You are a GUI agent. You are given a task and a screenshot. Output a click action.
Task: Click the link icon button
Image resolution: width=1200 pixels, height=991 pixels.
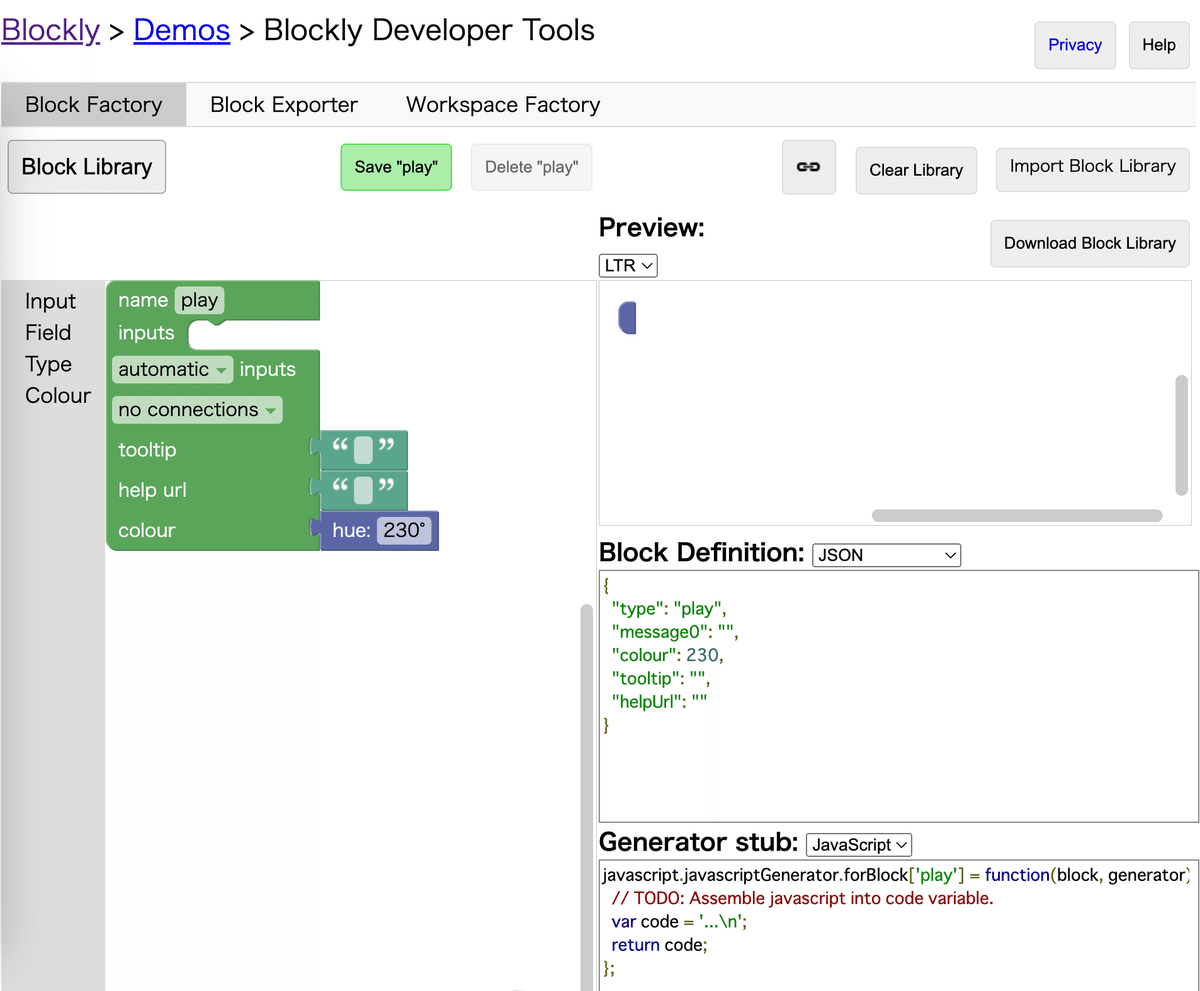point(808,168)
